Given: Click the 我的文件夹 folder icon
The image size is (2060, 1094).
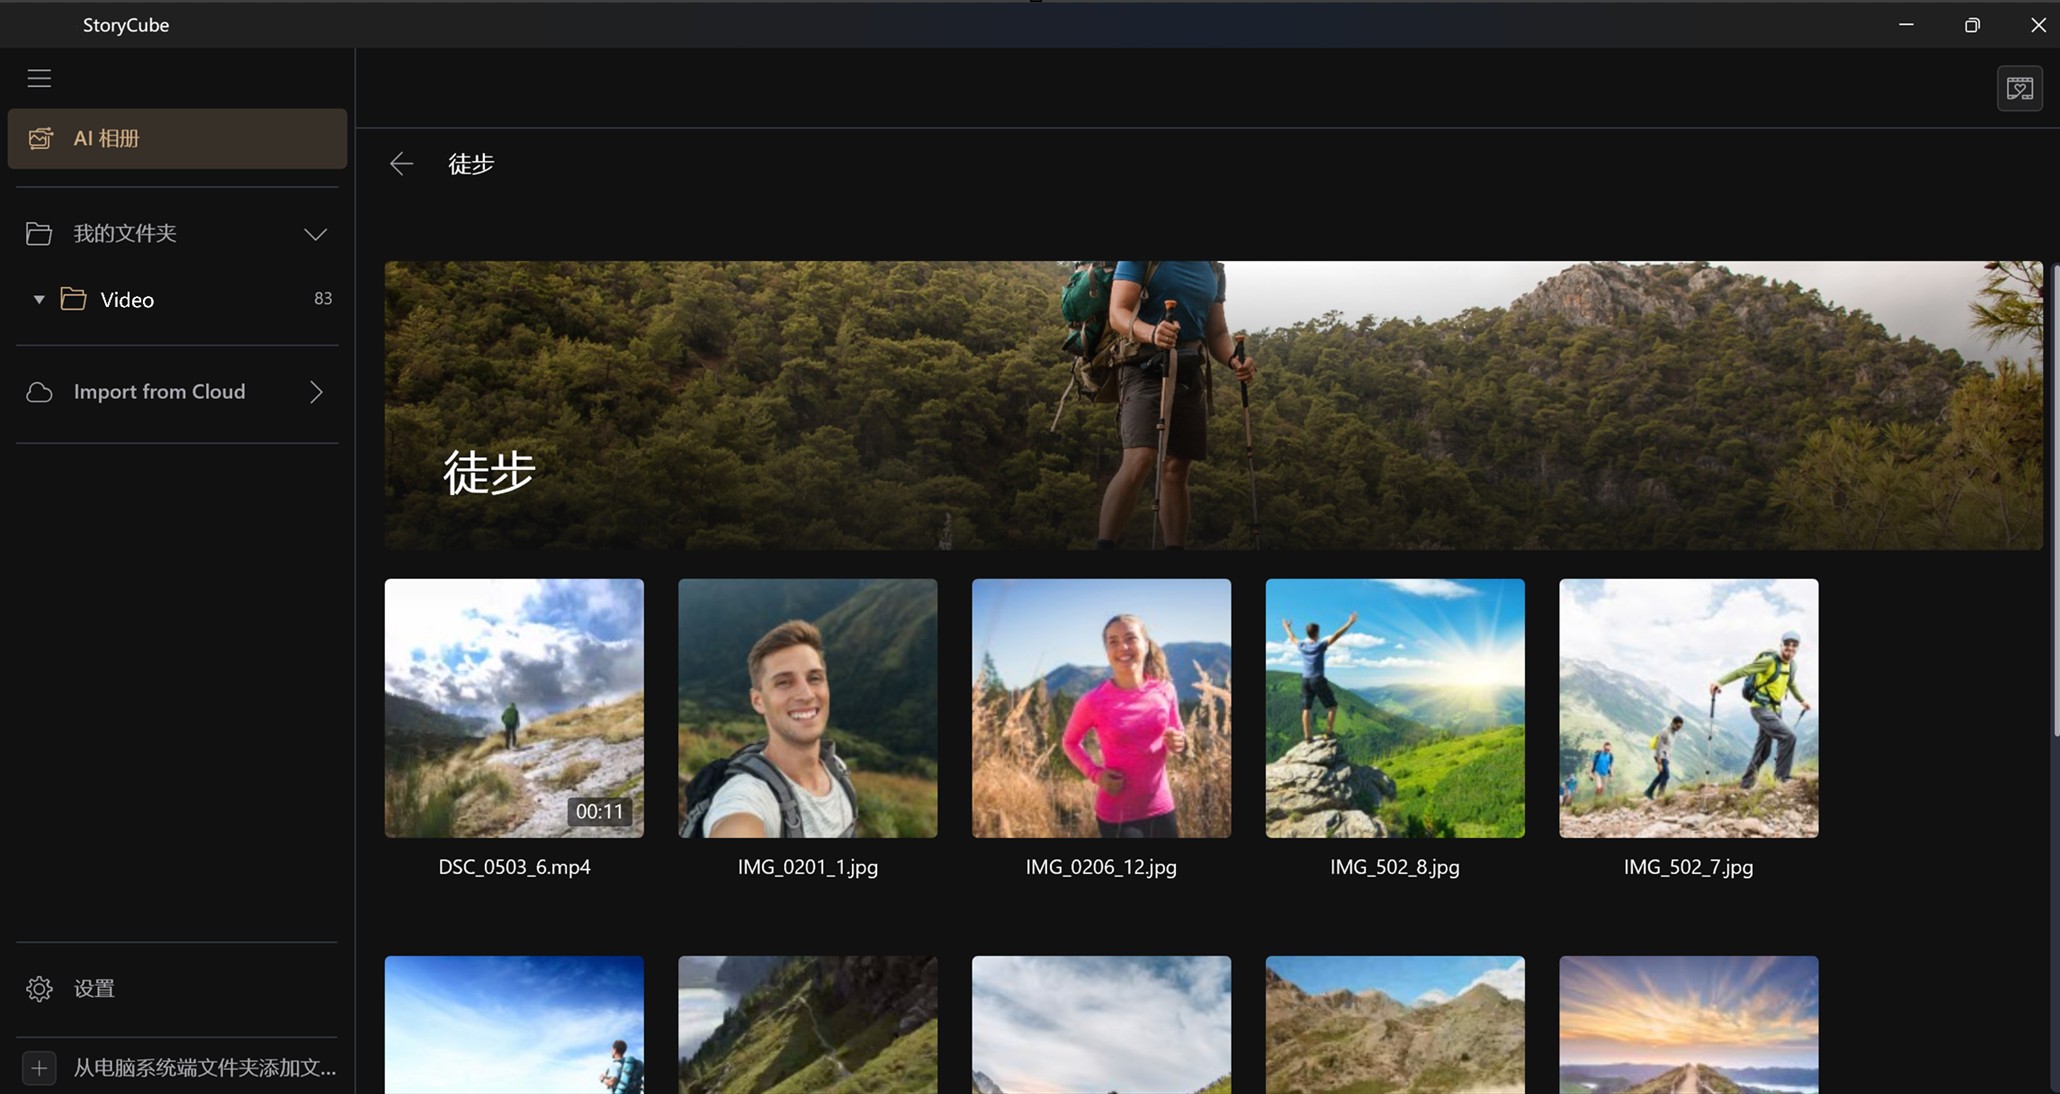Looking at the screenshot, I should 39,233.
